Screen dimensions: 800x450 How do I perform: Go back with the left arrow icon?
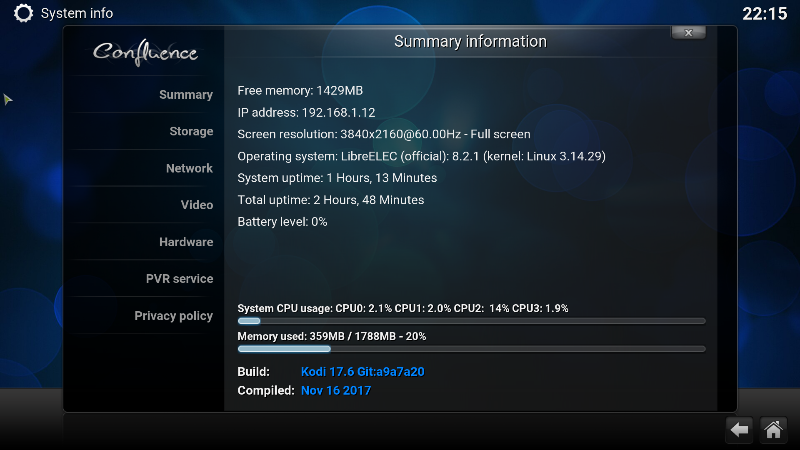tap(739, 430)
